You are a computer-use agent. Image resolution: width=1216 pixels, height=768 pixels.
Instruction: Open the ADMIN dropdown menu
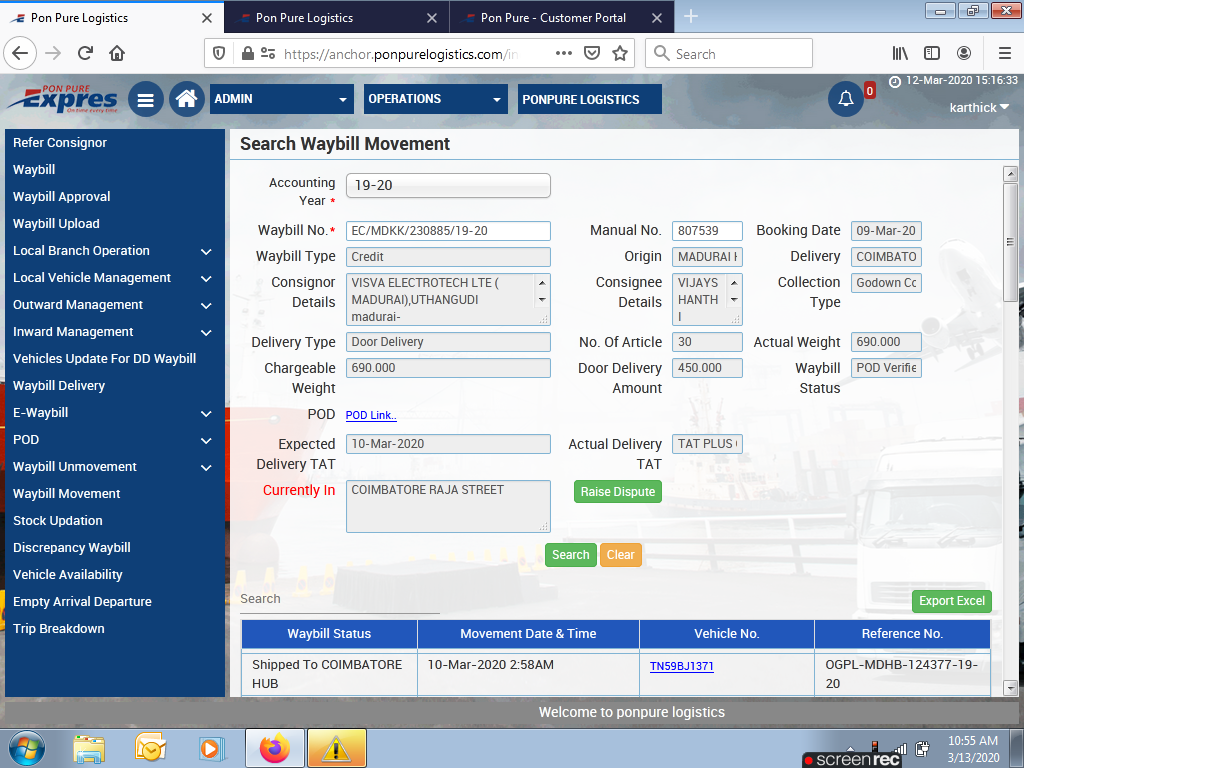pyautogui.click(x=282, y=99)
